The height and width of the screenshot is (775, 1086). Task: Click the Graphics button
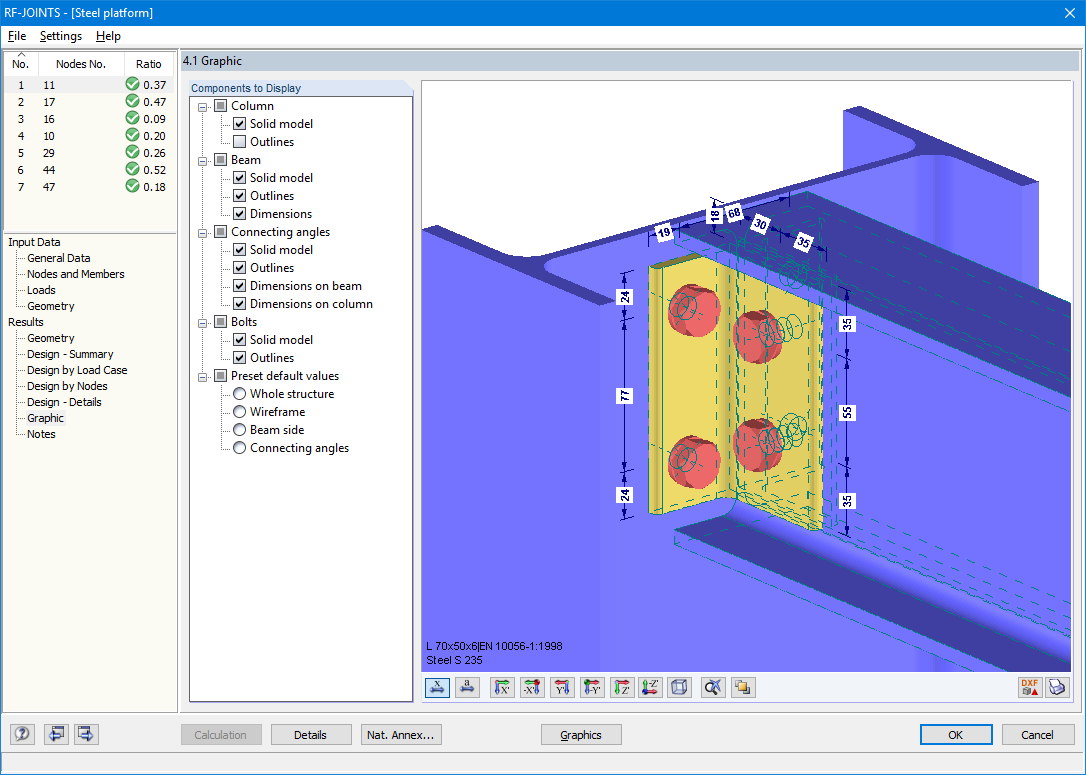pos(580,735)
